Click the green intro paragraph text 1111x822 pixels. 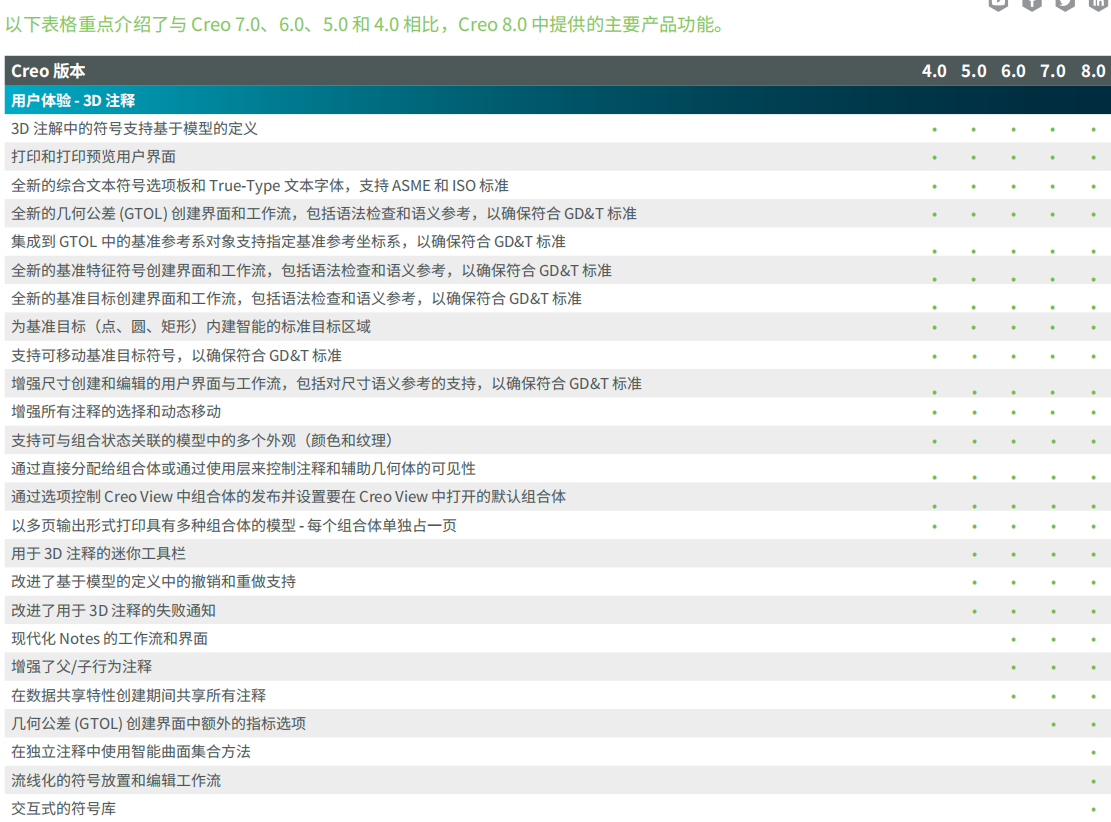tap(365, 24)
